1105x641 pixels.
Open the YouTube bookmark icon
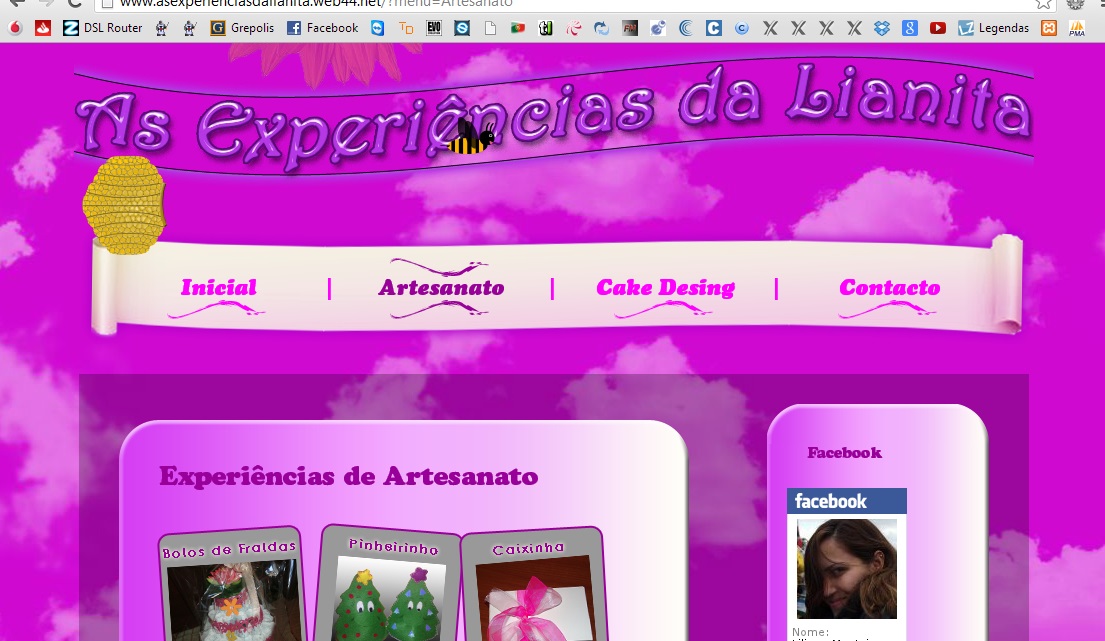tap(937, 28)
